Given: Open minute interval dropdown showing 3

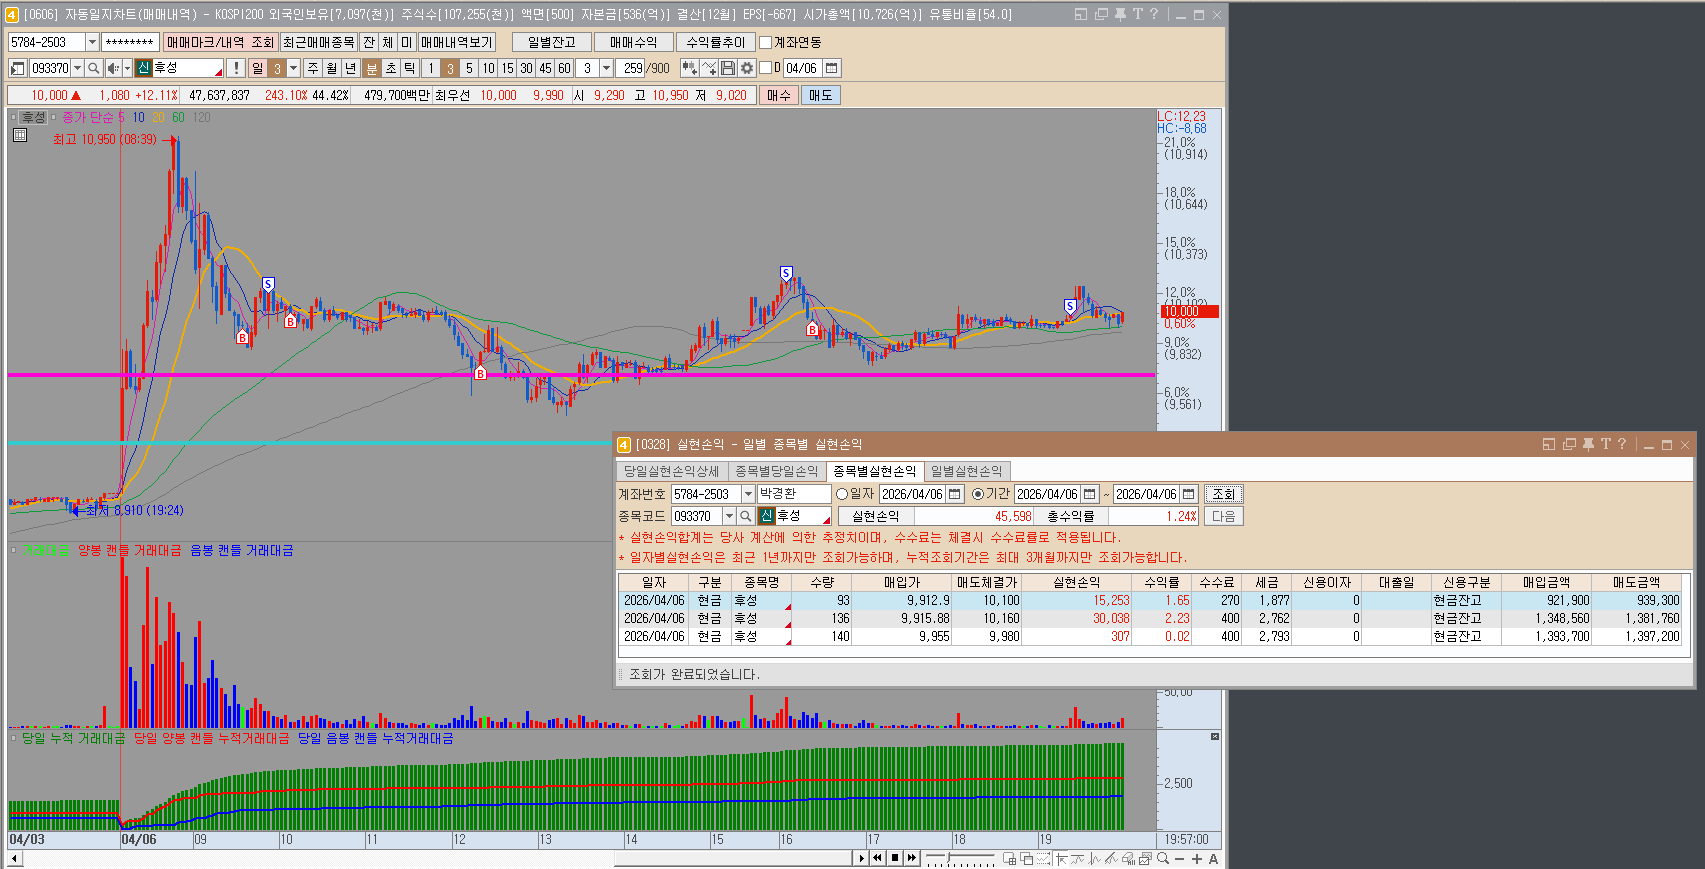Looking at the screenshot, I should [x=606, y=68].
